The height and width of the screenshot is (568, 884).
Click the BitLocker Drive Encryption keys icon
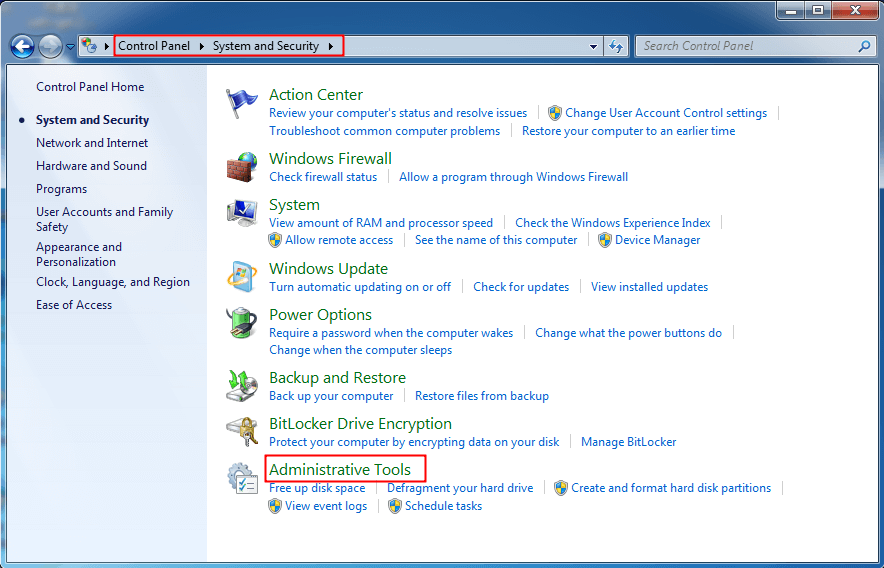pos(242,431)
